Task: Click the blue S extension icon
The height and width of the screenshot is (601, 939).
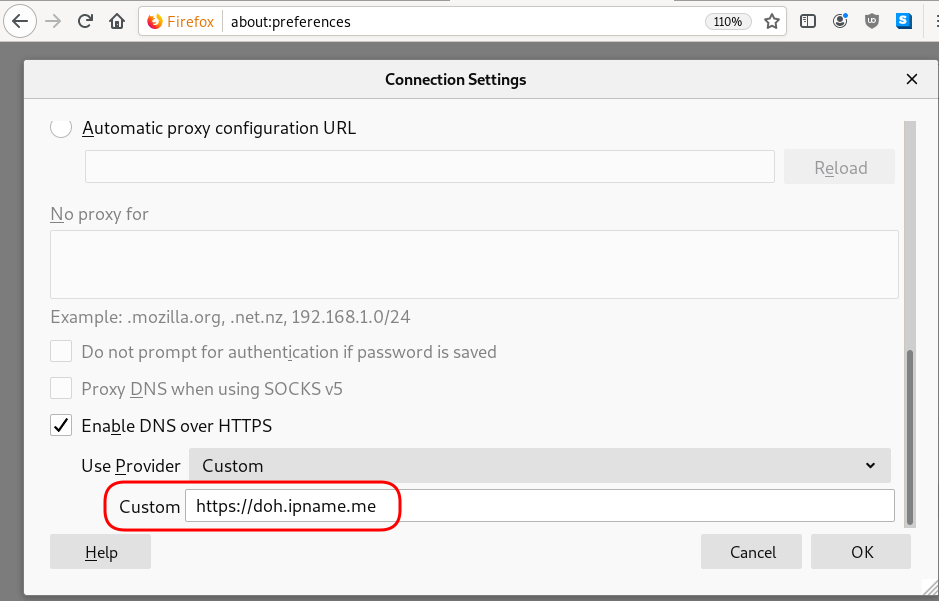Action: coord(904,21)
